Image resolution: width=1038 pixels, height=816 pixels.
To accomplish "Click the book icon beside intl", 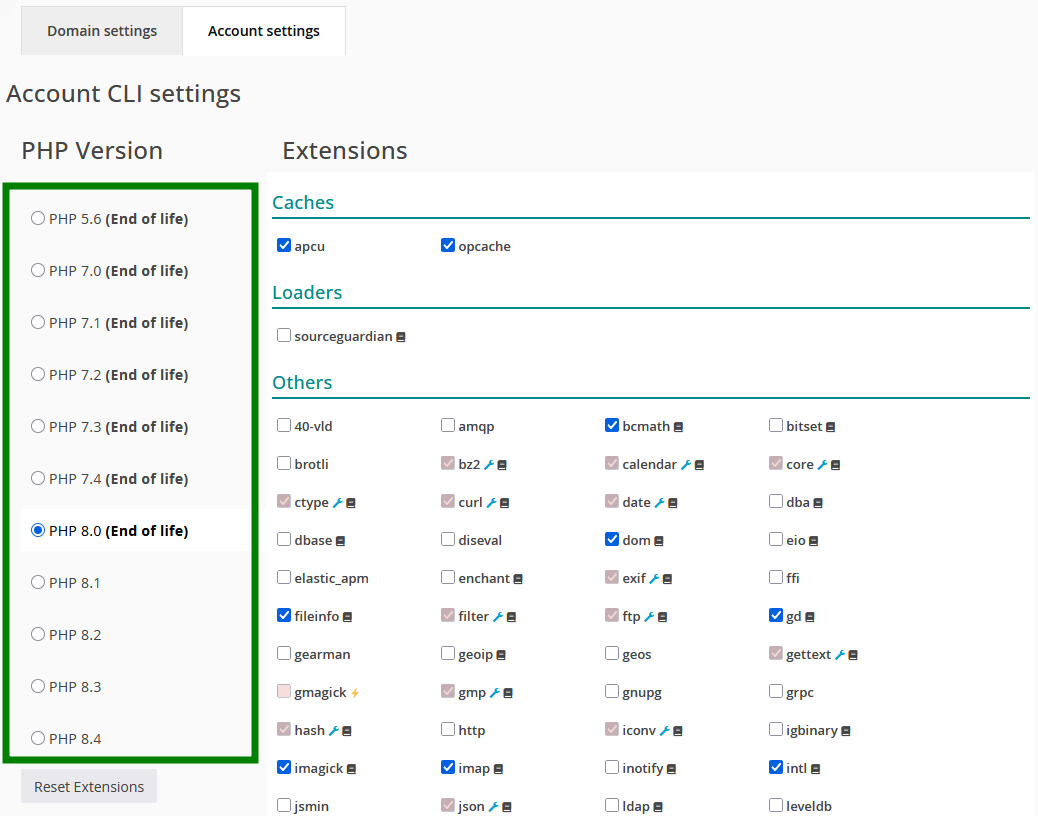I will [x=816, y=769].
